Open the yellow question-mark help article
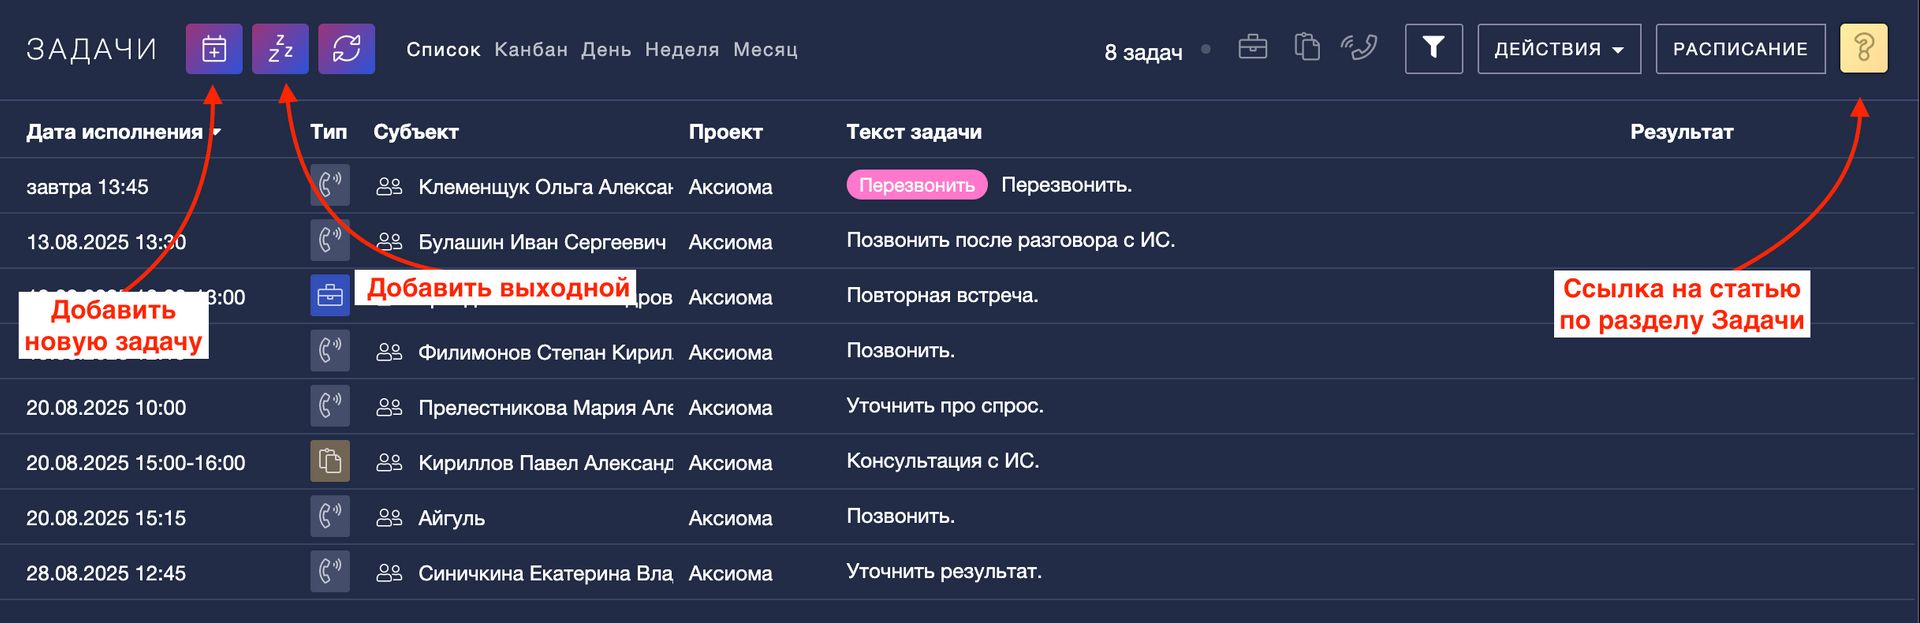Viewport: 1920px width, 623px height. tap(1863, 49)
